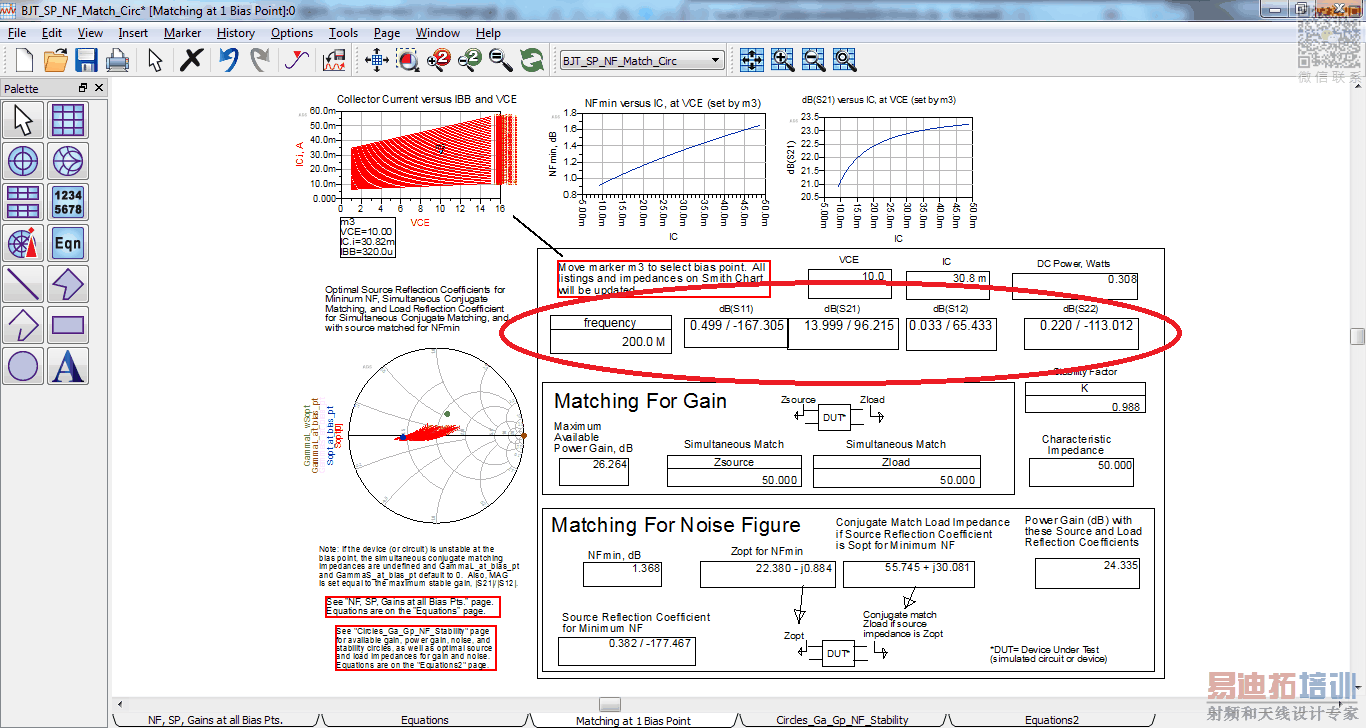Print the current page
The image size is (1366, 728).
[117, 60]
